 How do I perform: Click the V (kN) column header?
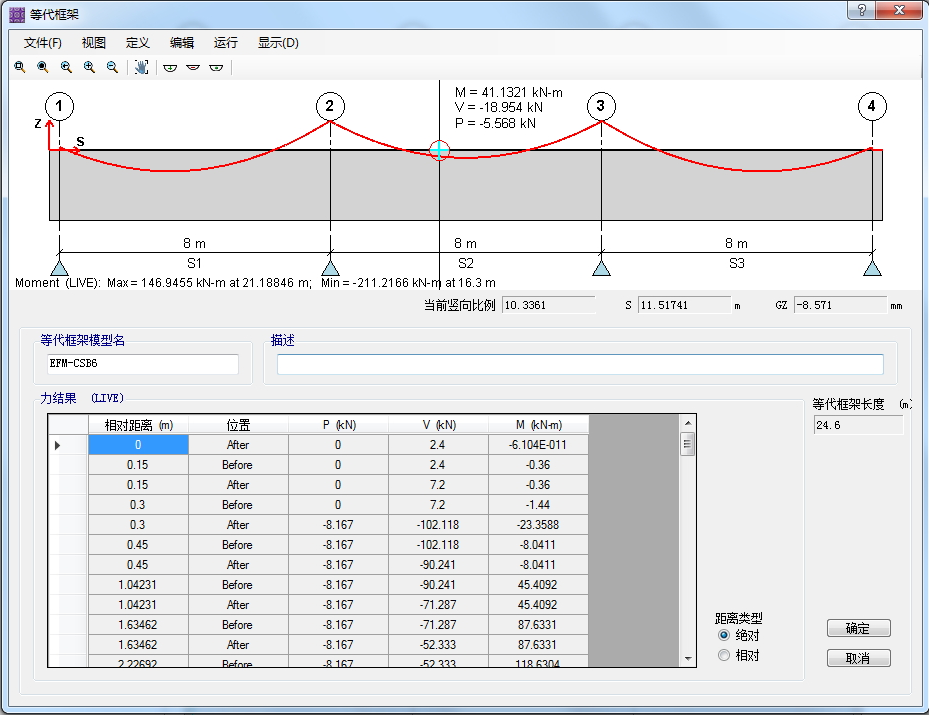[x=438, y=425]
